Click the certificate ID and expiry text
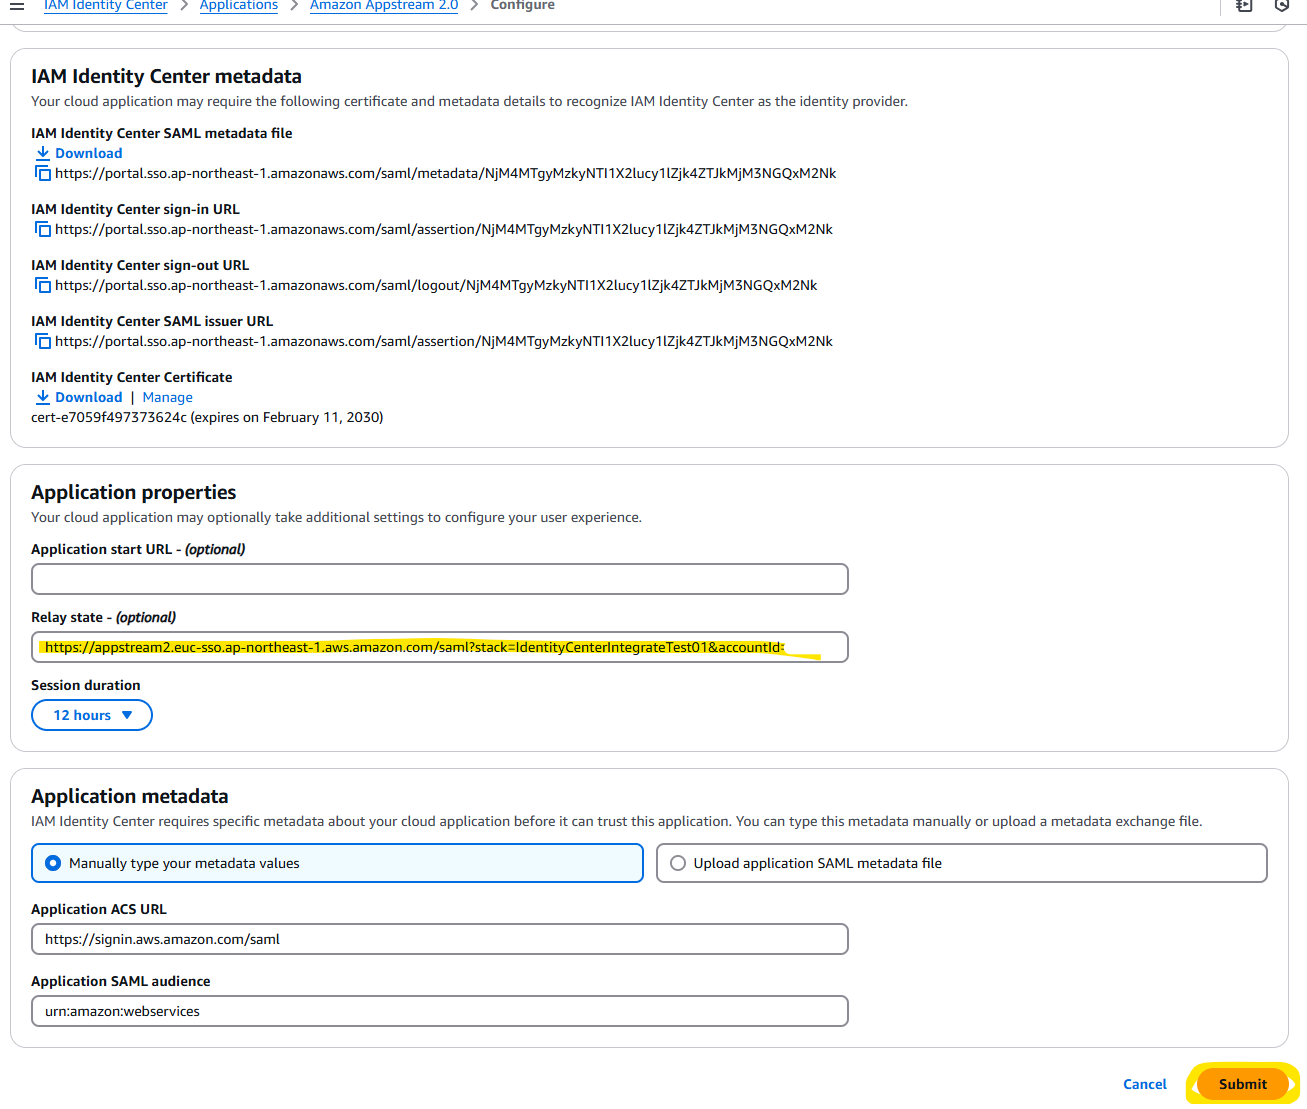The image size is (1307, 1109). (x=207, y=417)
